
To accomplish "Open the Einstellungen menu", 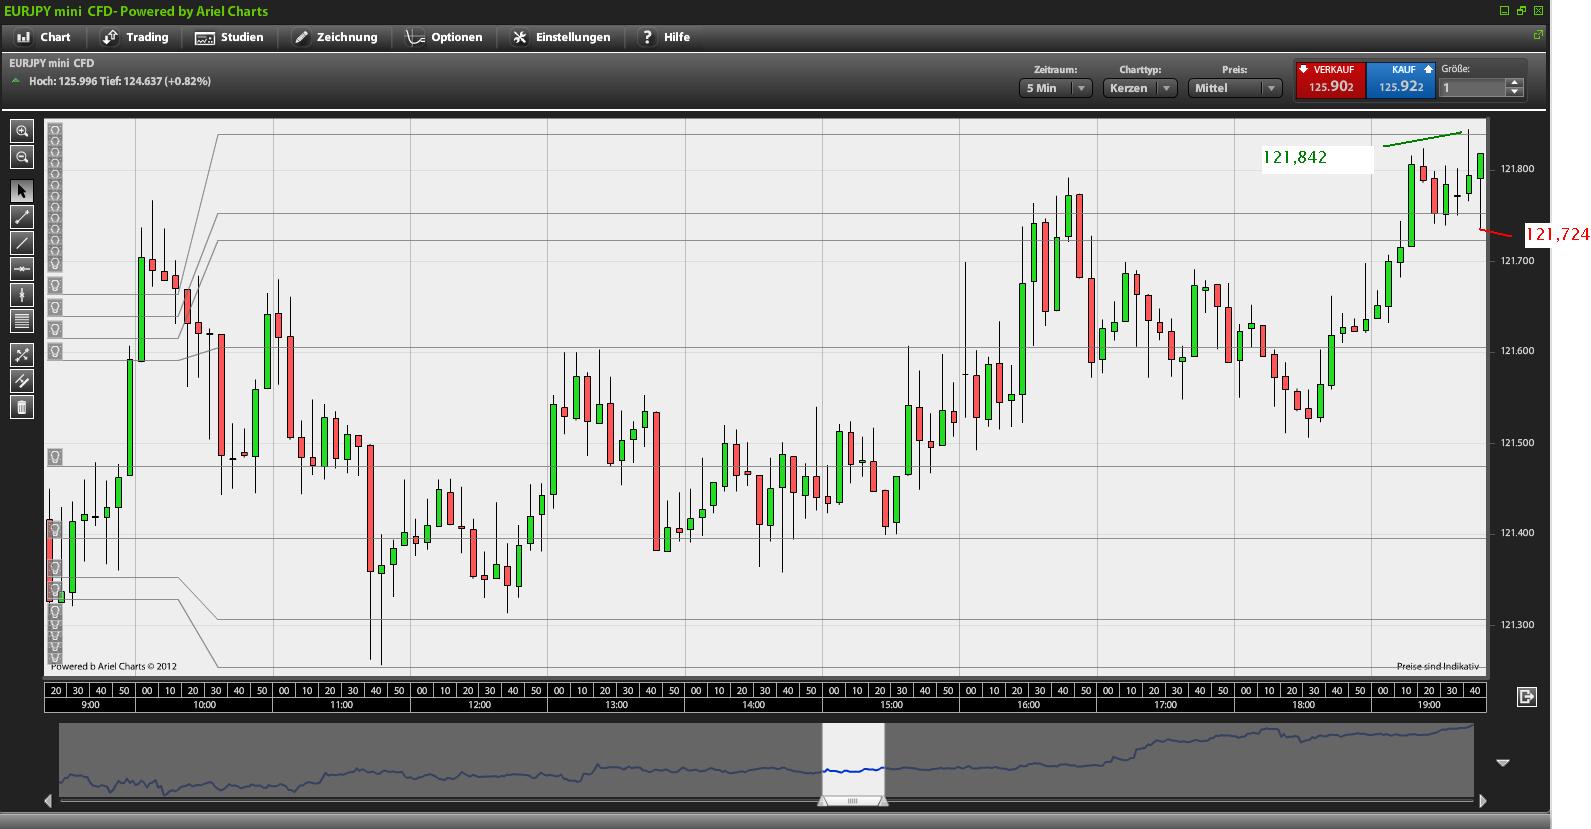I will pos(561,37).
